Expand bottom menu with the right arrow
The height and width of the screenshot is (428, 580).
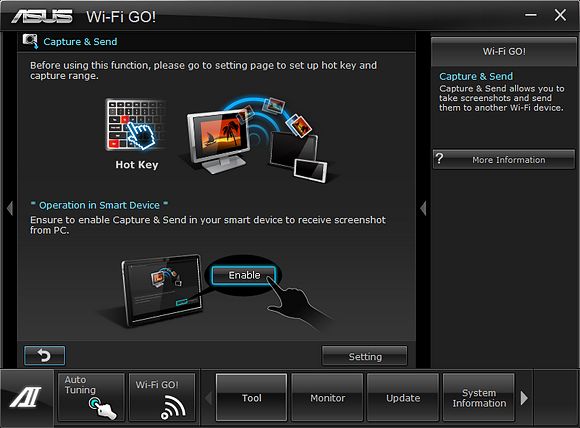coord(524,398)
